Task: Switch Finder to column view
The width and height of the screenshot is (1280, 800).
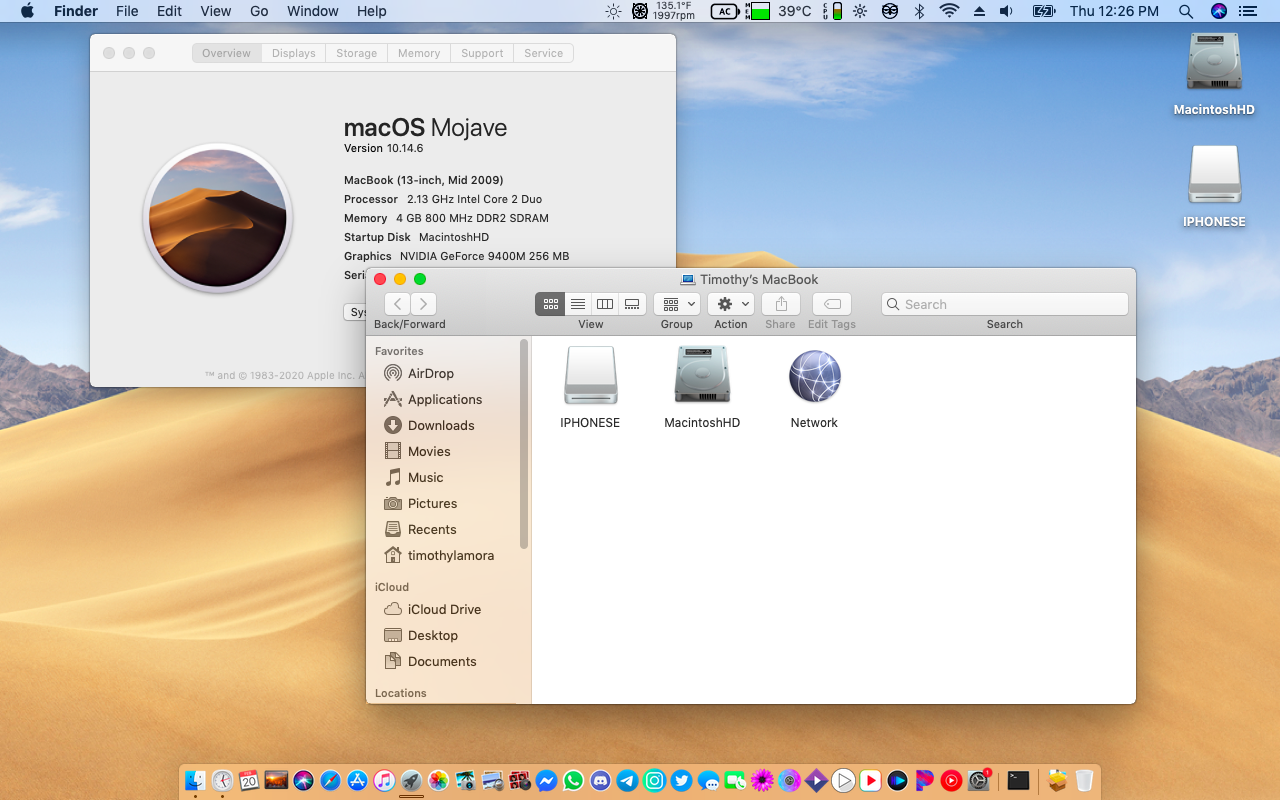Action: click(x=605, y=304)
